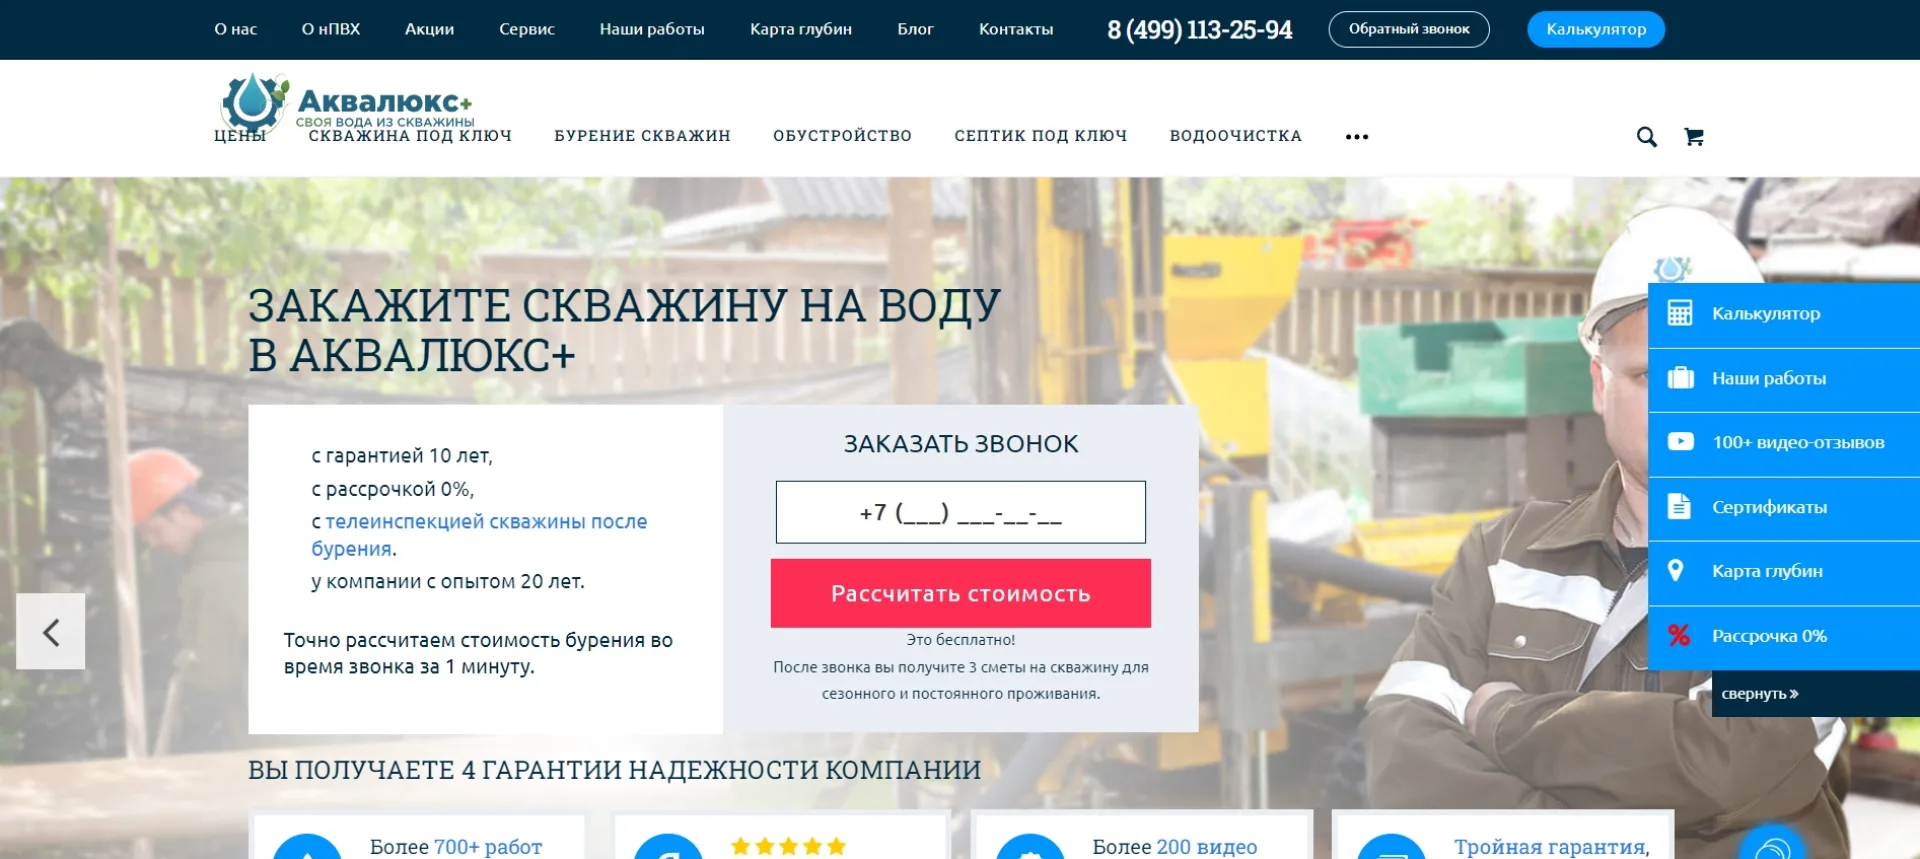Collapse the side panel via свернуть
This screenshot has width=1920, height=859.
[x=1759, y=693]
